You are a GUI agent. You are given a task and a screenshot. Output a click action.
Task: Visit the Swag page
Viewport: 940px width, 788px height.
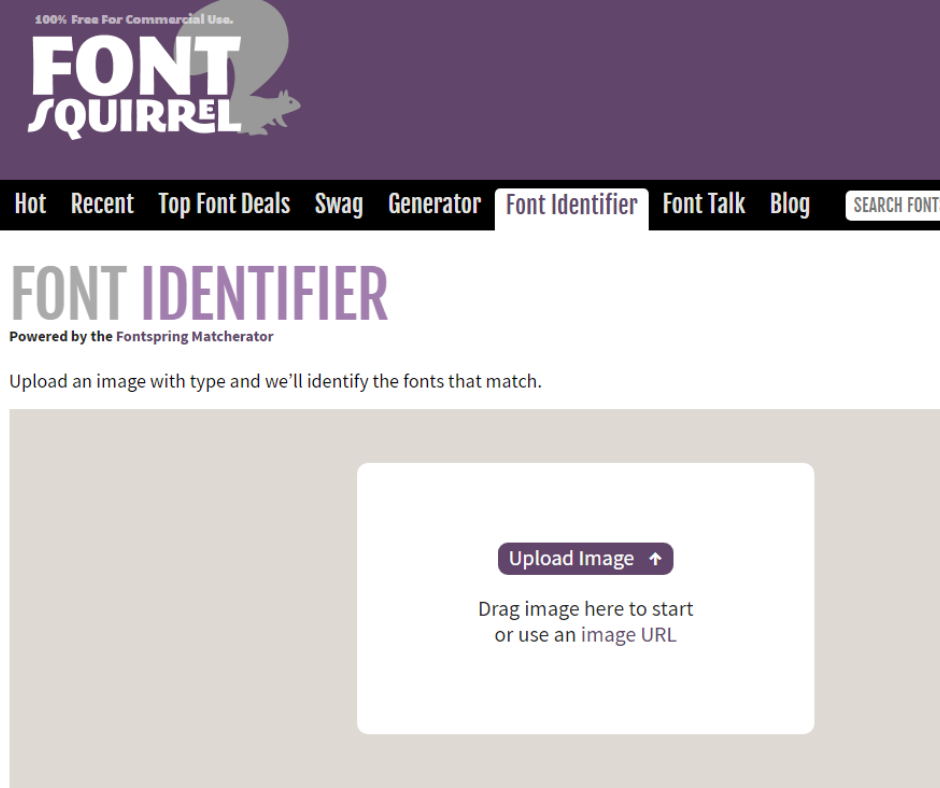[x=339, y=204]
